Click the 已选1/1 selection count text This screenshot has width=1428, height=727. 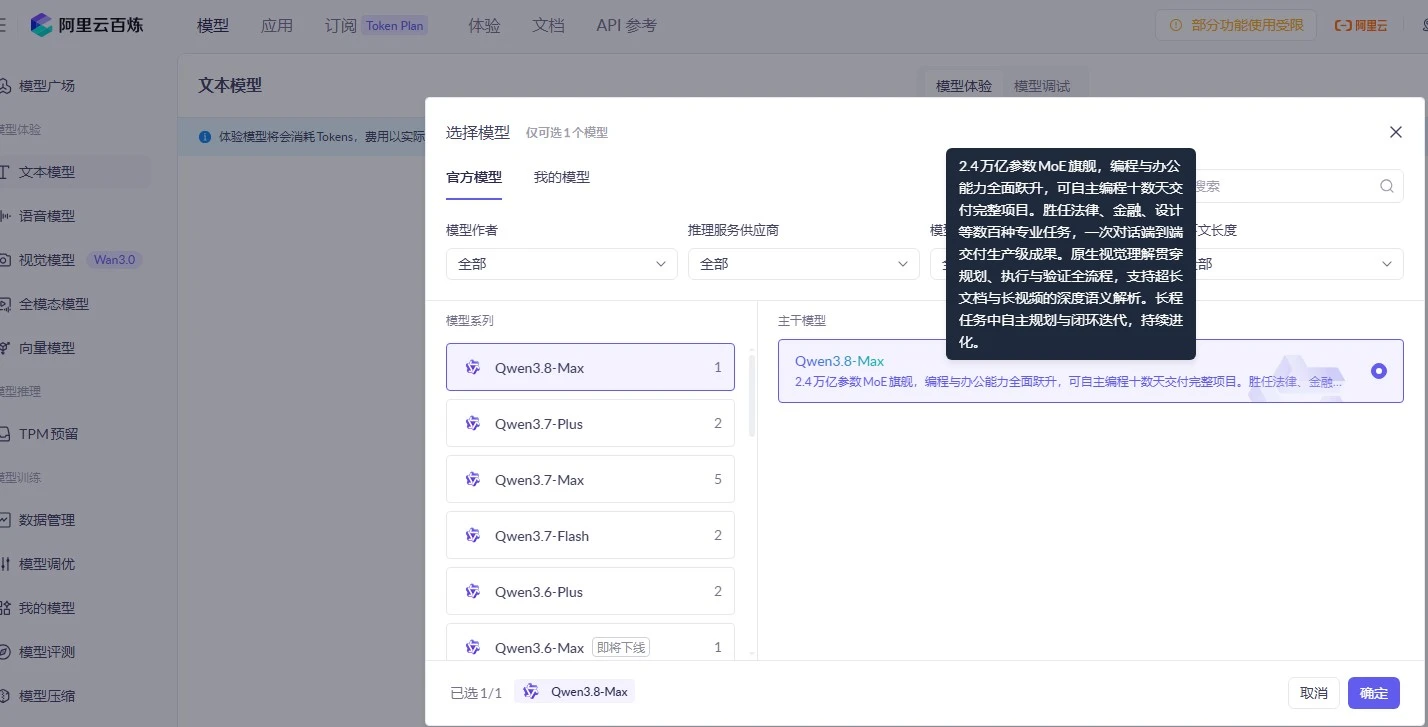476,692
